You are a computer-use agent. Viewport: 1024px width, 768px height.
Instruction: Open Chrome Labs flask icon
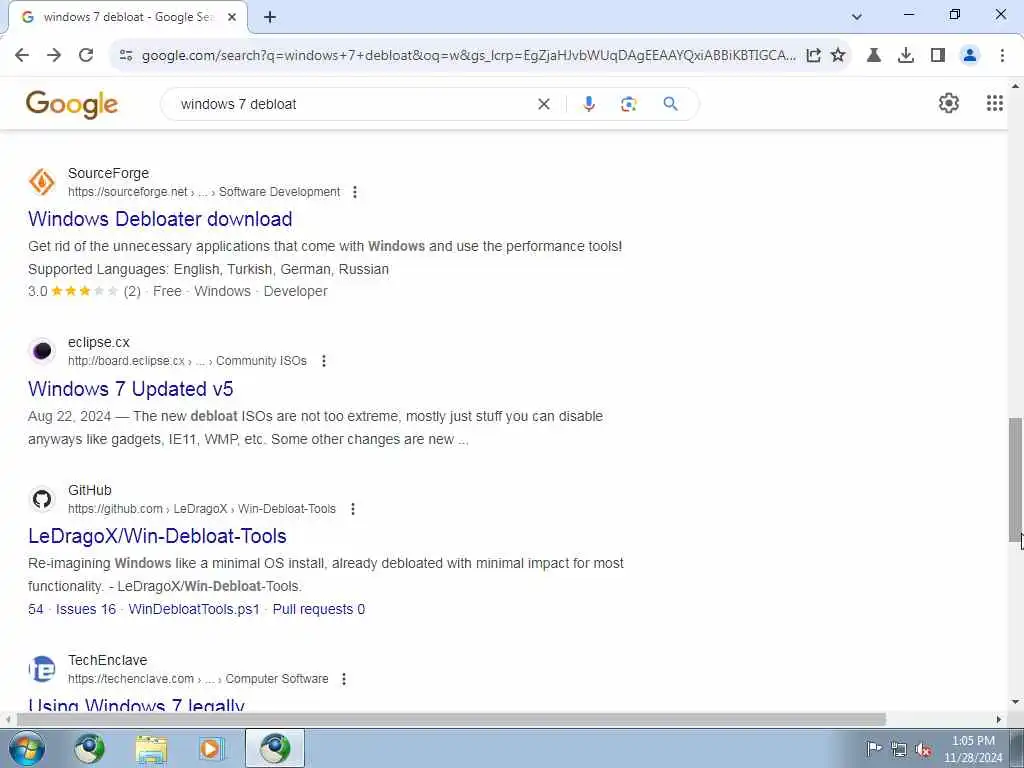pos(874,55)
